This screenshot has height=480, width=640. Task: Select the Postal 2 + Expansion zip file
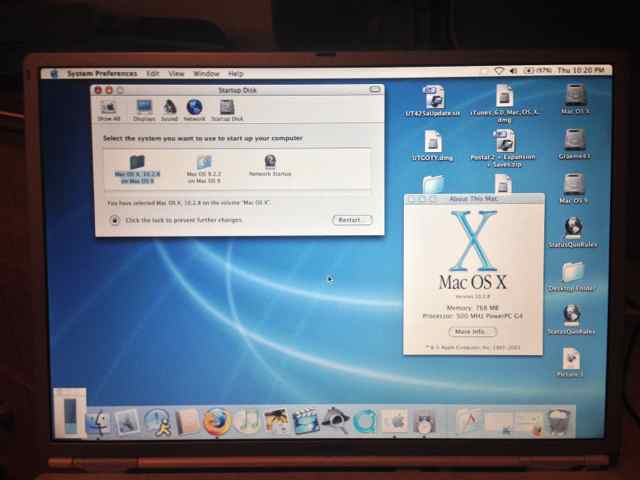click(503, 149)
